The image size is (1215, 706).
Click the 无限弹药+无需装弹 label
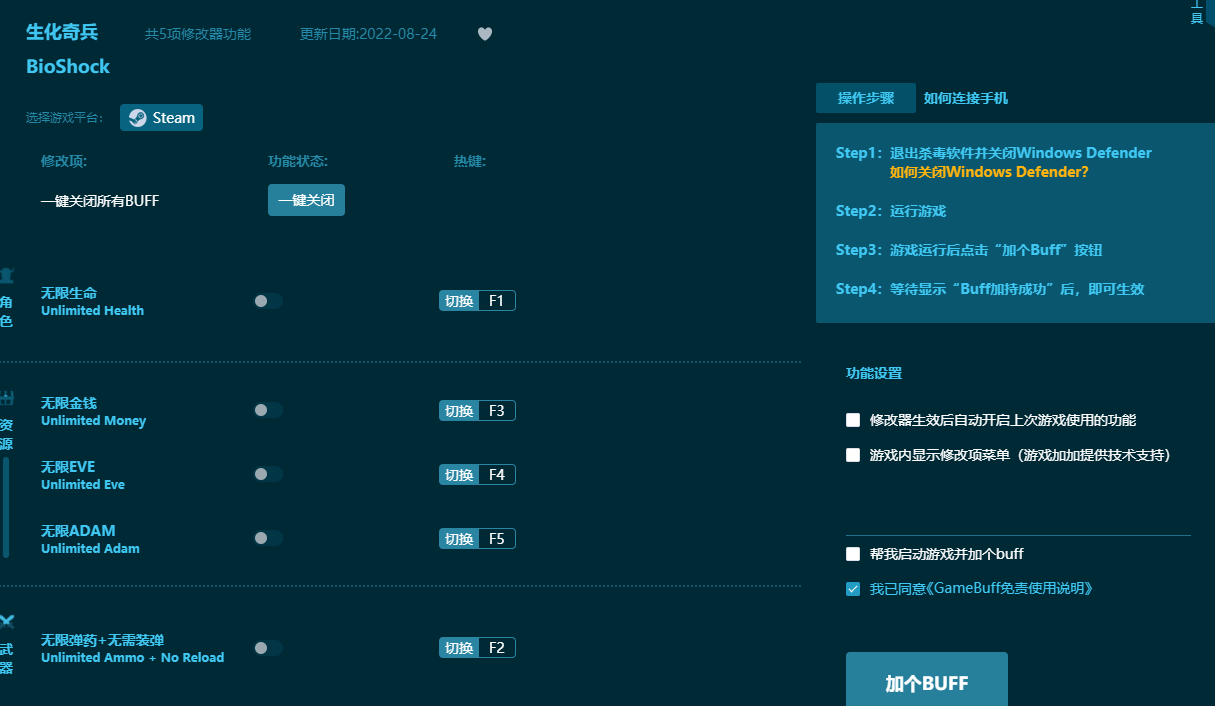point(103,640)
